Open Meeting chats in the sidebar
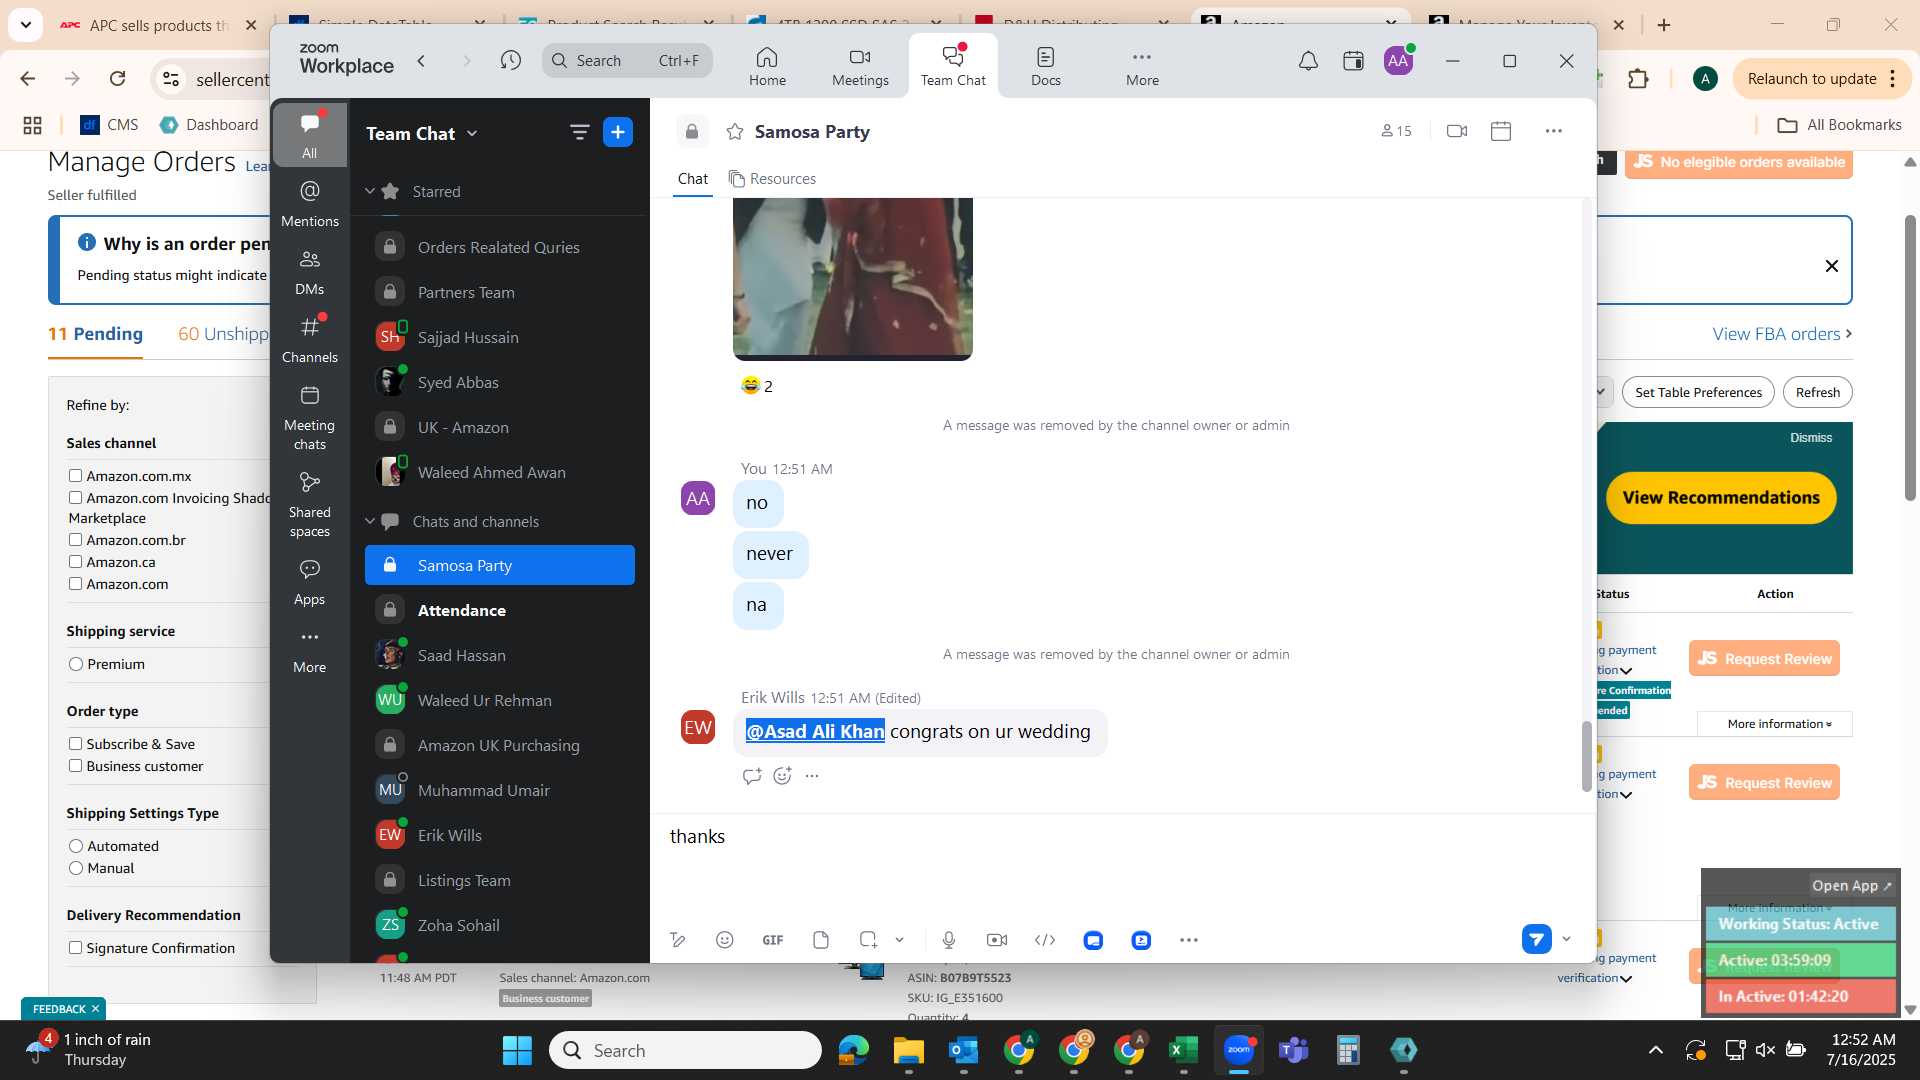This screenshot has height=1080, width=1920. click(x=310, y=417)
